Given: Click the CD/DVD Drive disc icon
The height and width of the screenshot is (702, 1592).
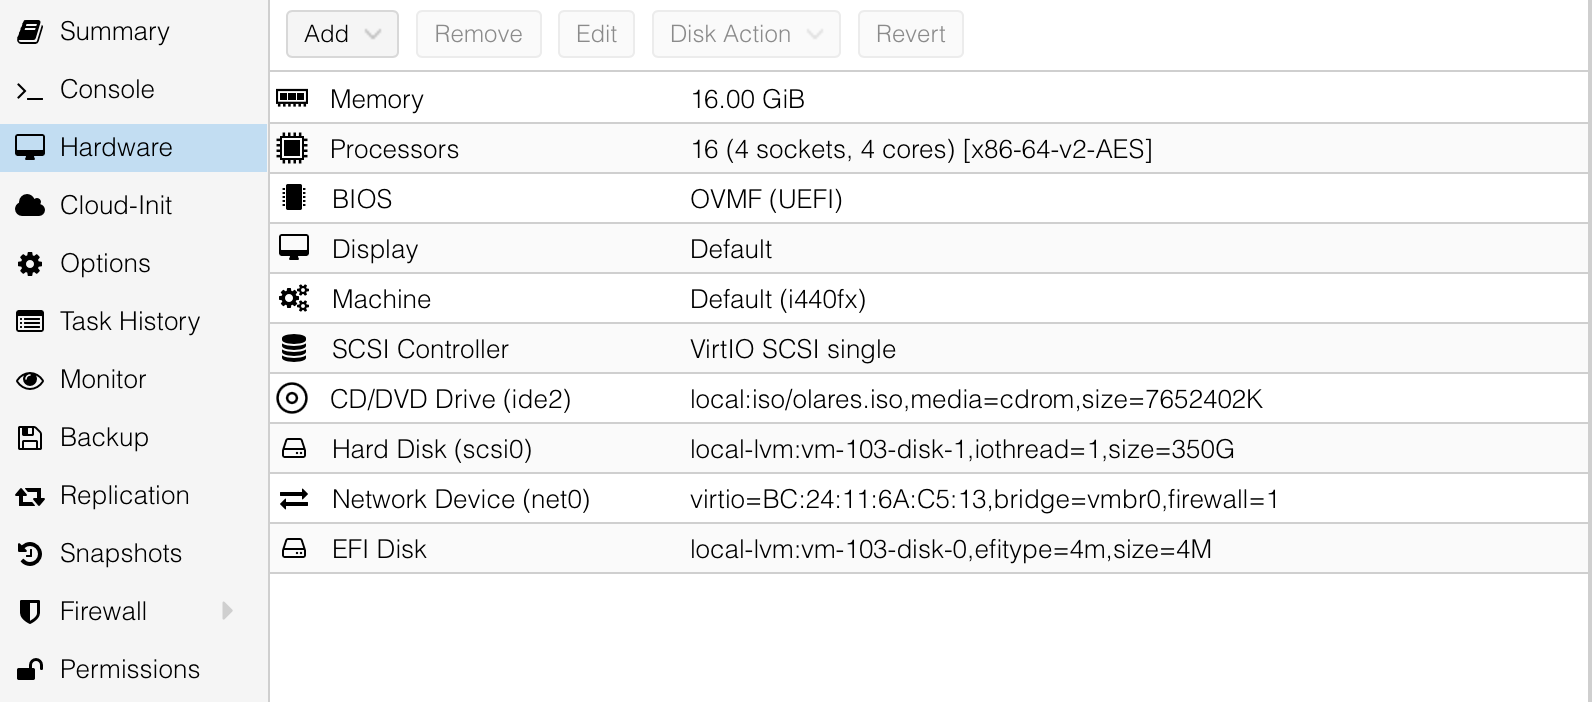Looking at the screenshot, I should click(293, 398).
